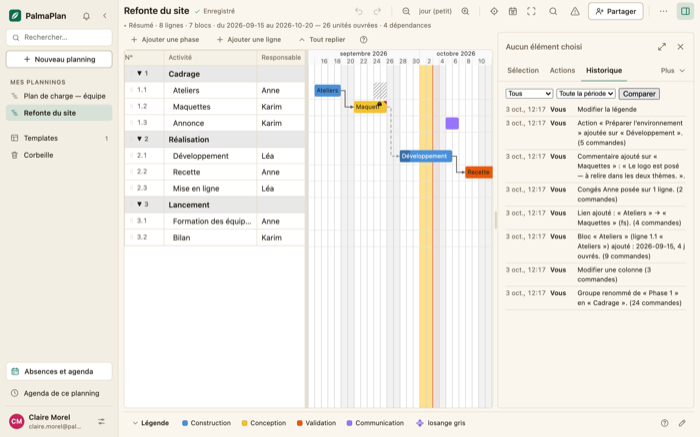Image resolution: width=700 pixels, height=437 pixels.
Task: Open legend help icon
Action: point(664,423)
